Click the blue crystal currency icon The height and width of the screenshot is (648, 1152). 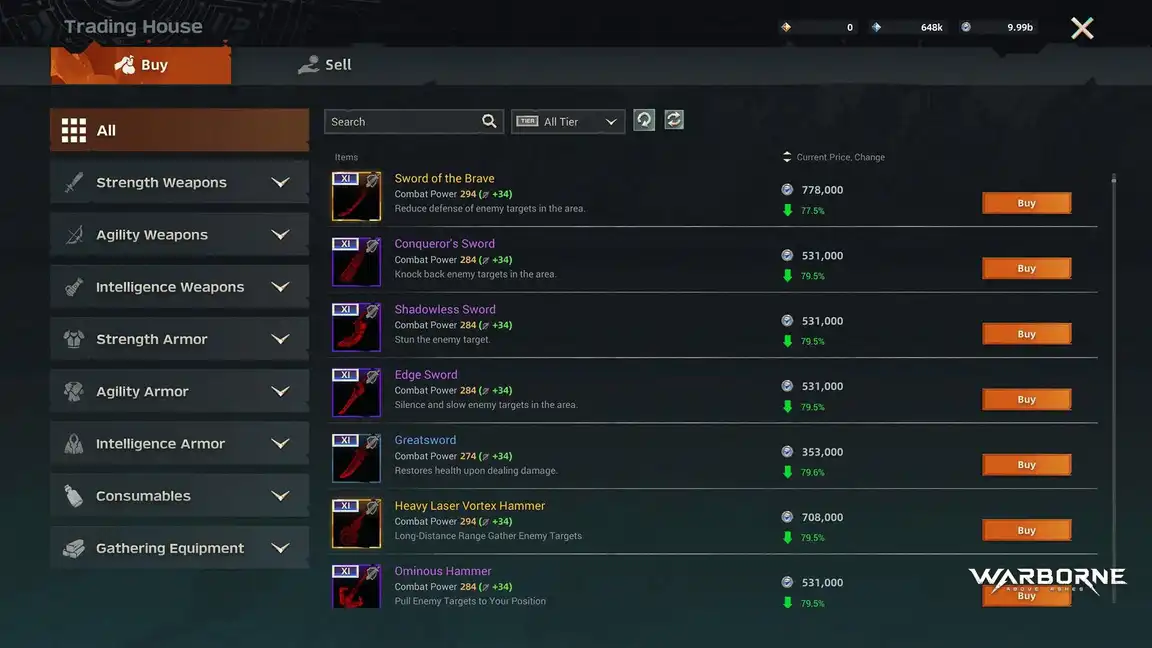click(876, 27)
